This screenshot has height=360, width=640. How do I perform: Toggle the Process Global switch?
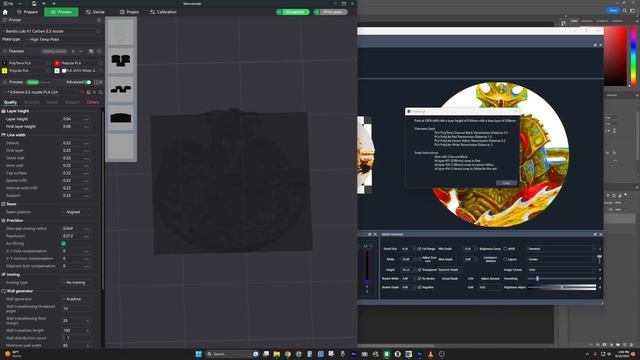33,82
